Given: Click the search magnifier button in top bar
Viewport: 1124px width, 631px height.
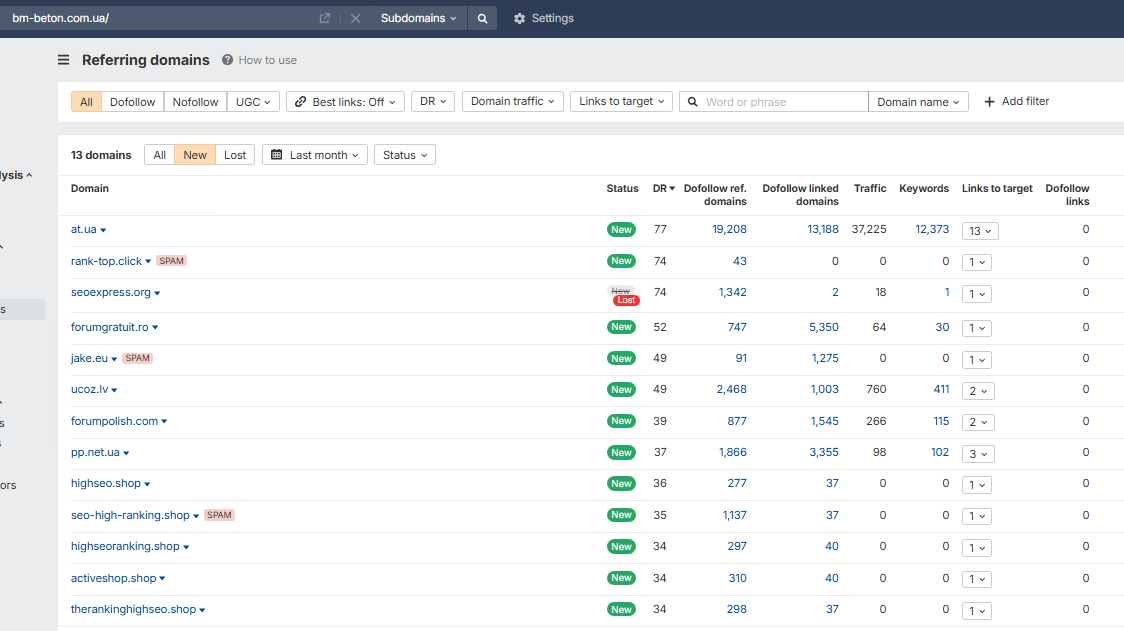Looking at the screenshot, I should pyautogui.click(x=482, y=19).
